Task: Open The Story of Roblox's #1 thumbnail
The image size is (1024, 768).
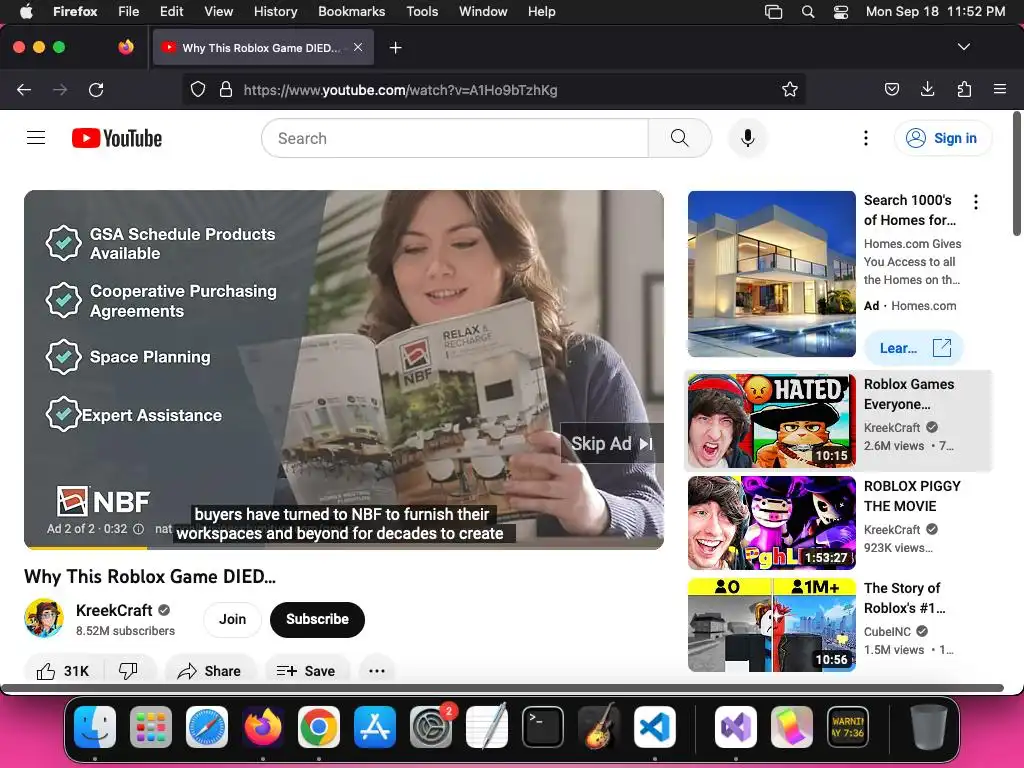Action: tap(771, 624)
